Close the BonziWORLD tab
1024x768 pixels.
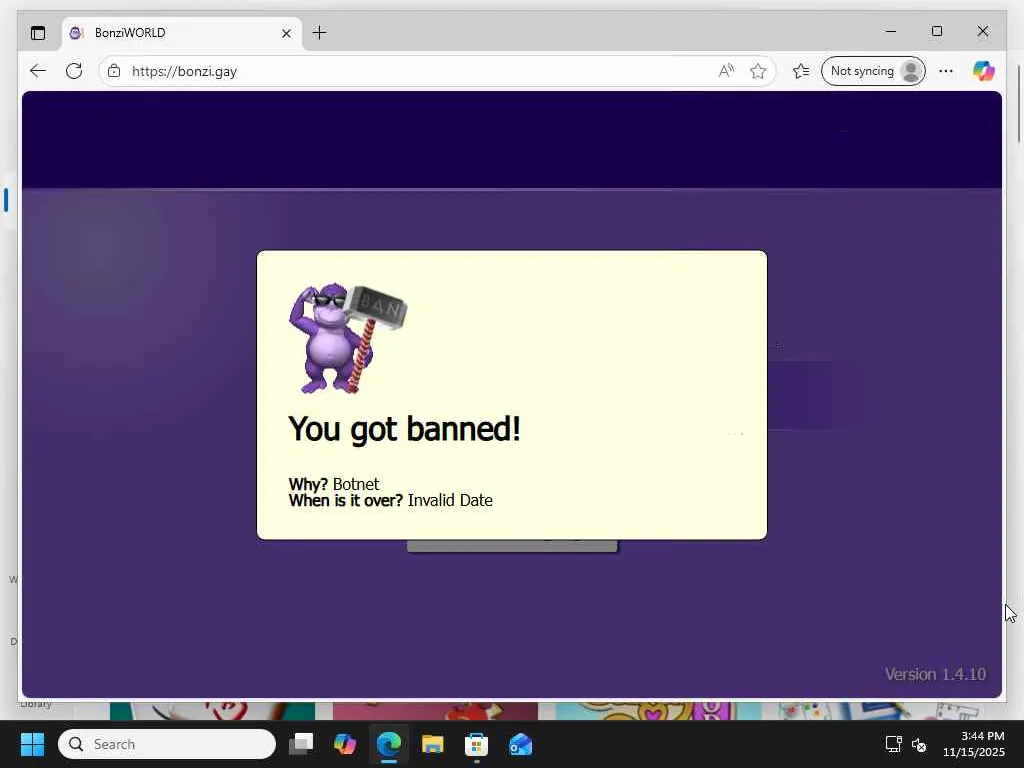coord(286,33)
